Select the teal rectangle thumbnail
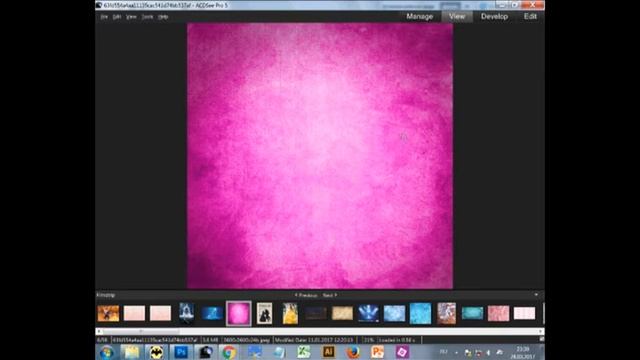 point(472,313)
